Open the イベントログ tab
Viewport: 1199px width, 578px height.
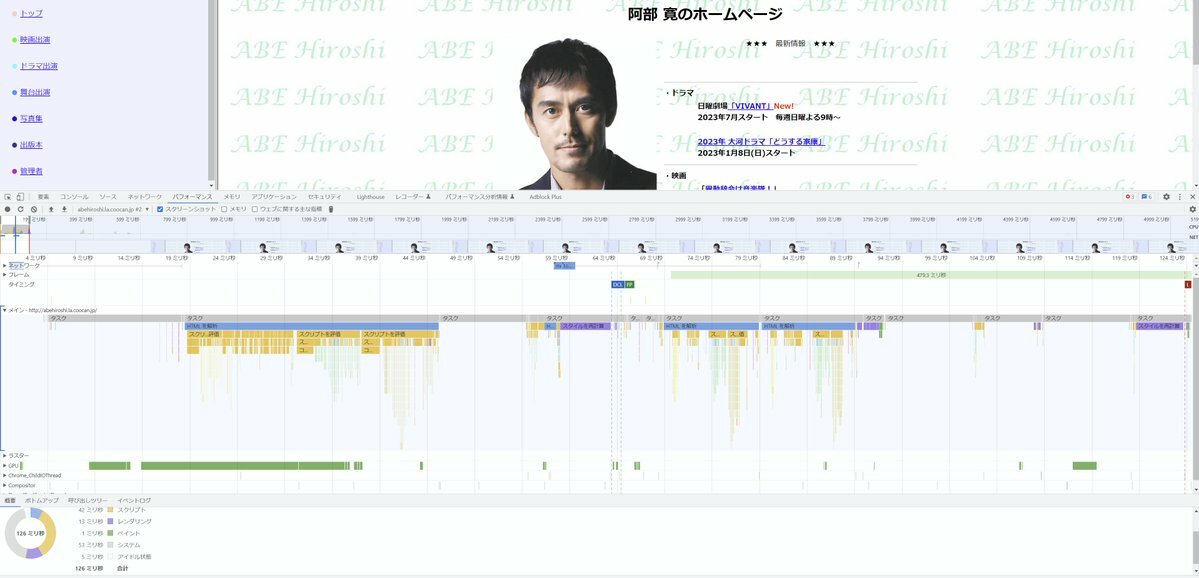(x=134, y=500)
